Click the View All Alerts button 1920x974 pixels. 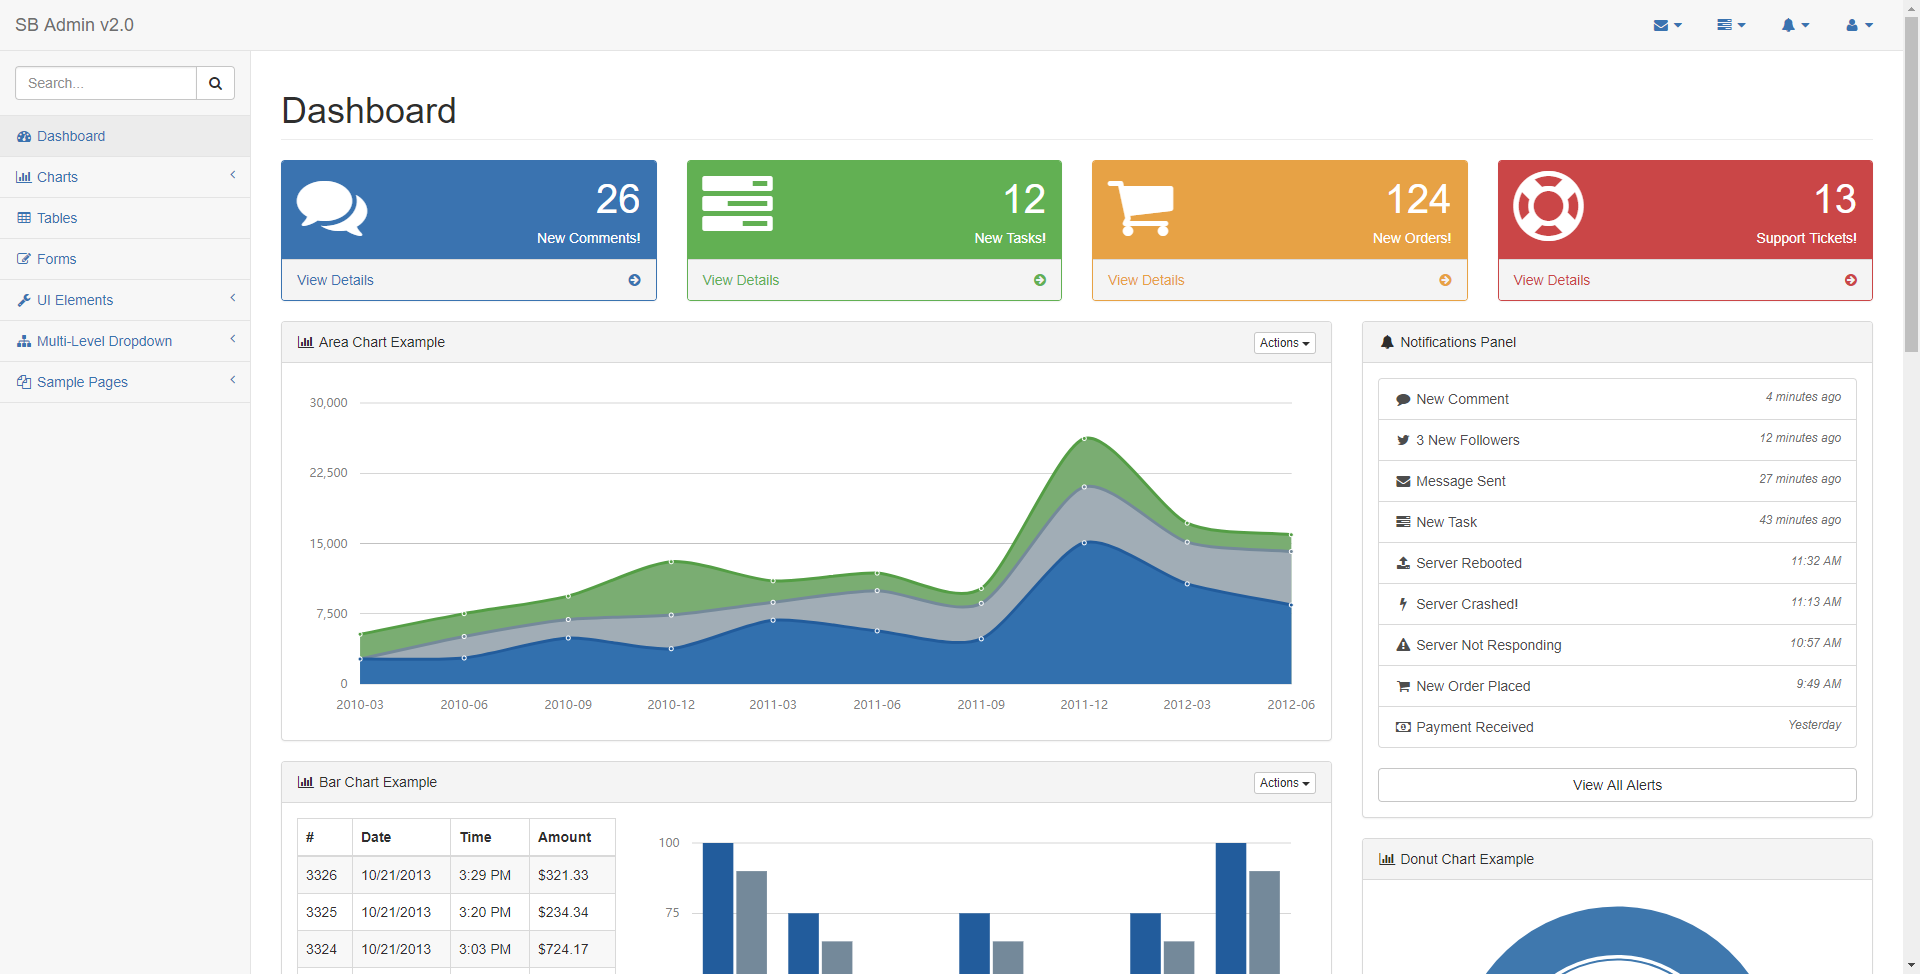point(1617,785)
